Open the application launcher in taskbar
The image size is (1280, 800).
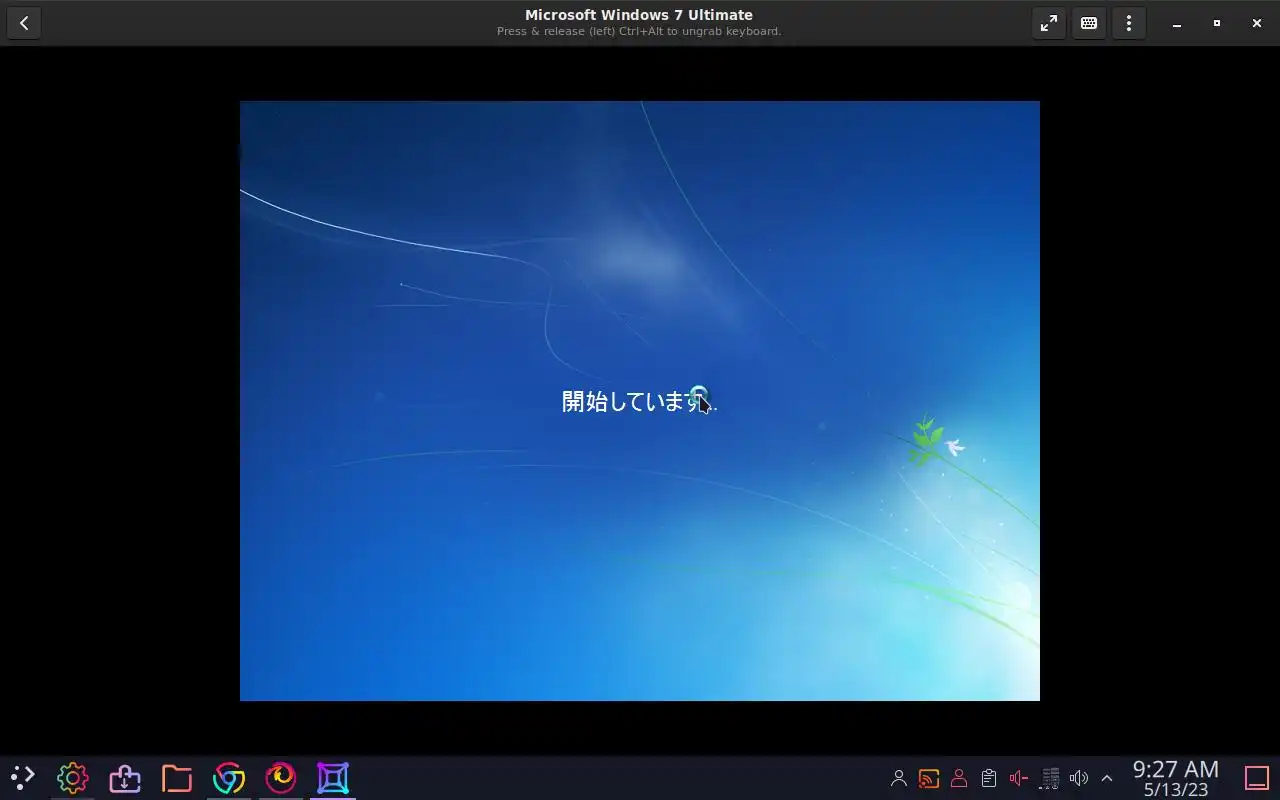point(22,777)
